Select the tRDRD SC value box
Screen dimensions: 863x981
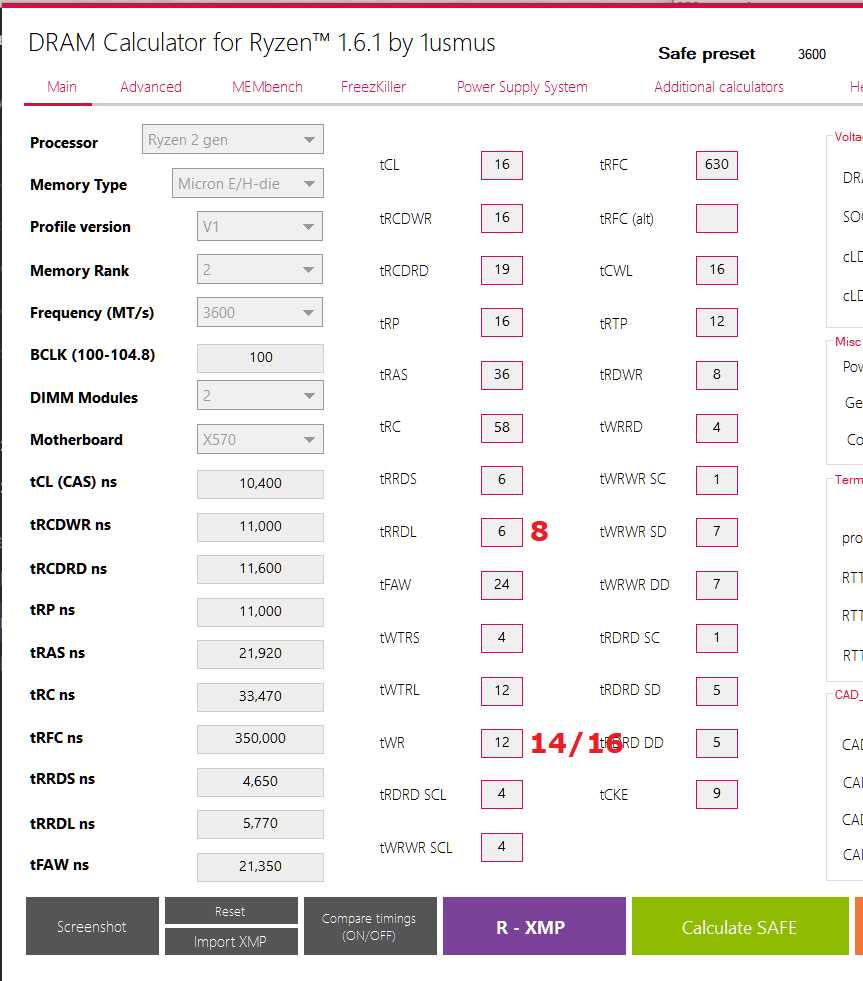(717, 638)
